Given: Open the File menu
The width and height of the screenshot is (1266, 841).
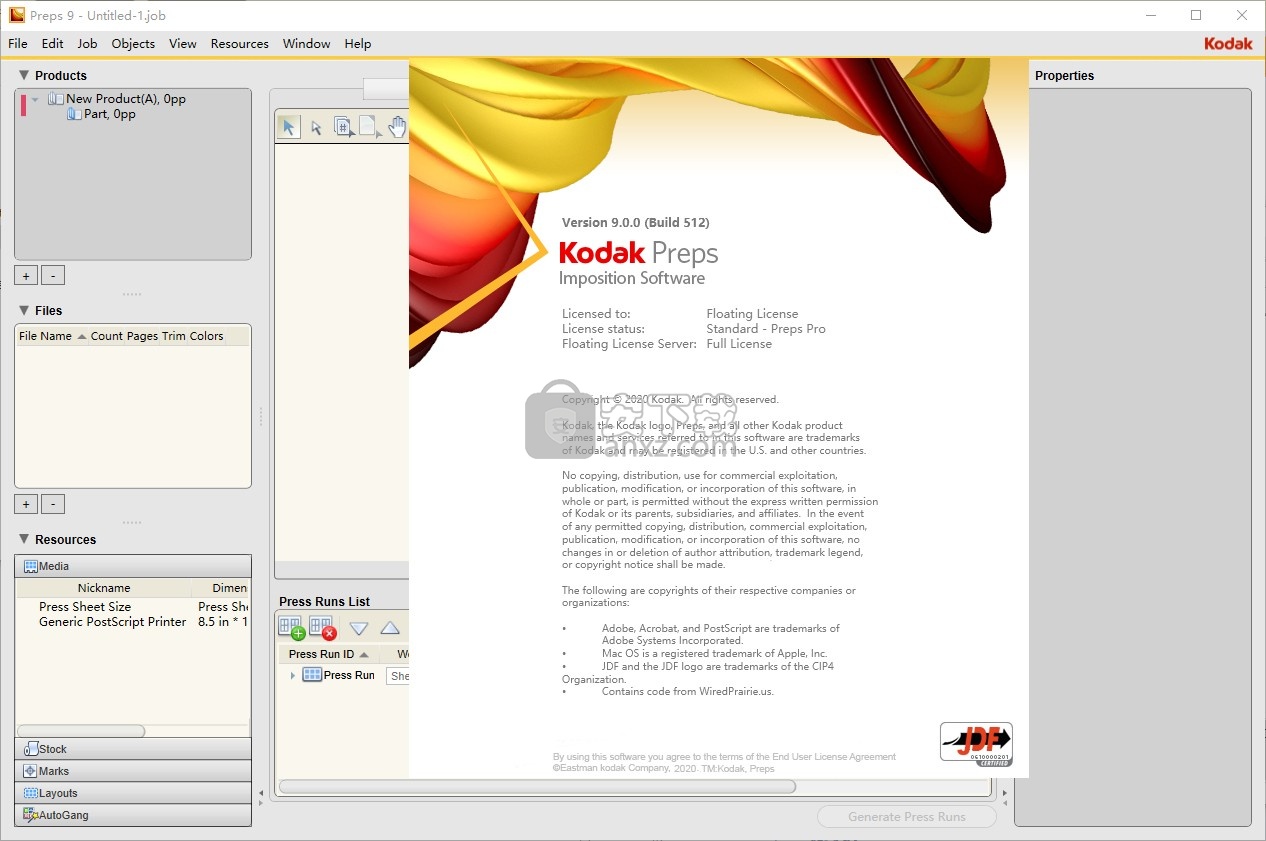Looking at the screenshot, I should pos(18,43).
